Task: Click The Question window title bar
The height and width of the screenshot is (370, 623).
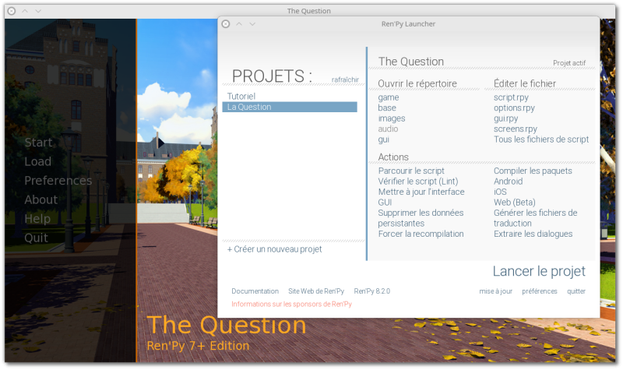Action: [309, 11]
